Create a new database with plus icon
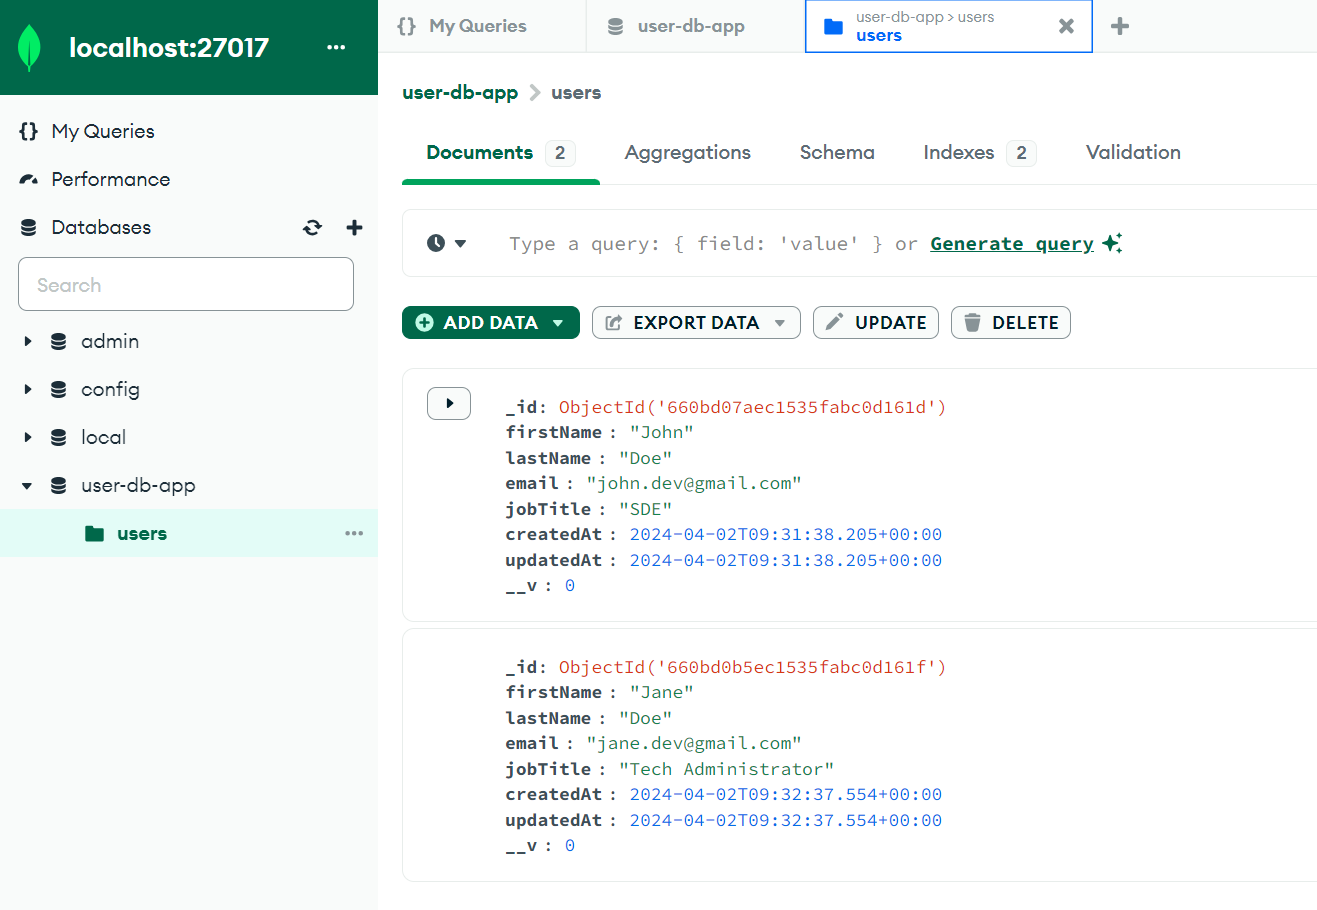Image resolution: width=1317 pixels, height=910 pixels. click(354, 228)
